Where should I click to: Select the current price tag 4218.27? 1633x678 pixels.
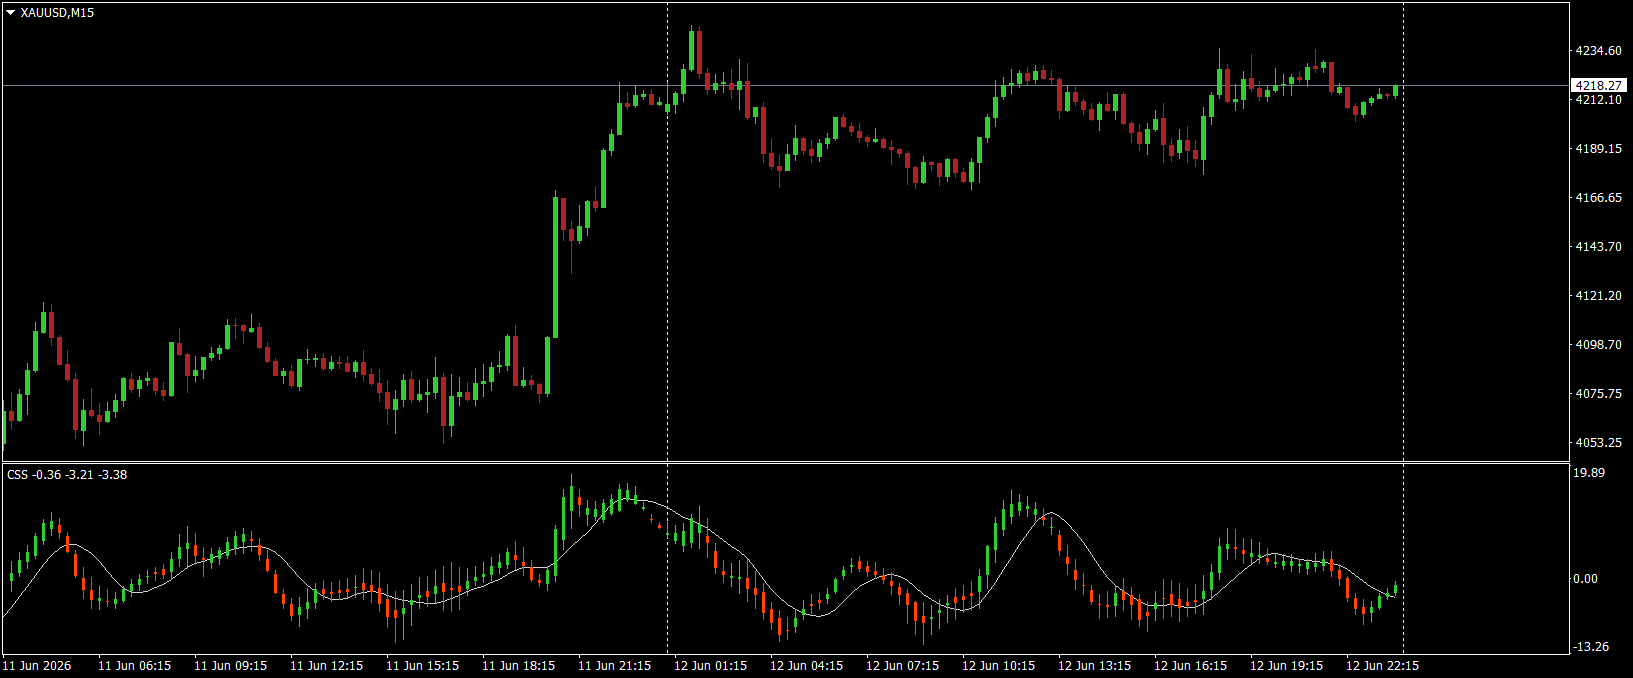1598,86
